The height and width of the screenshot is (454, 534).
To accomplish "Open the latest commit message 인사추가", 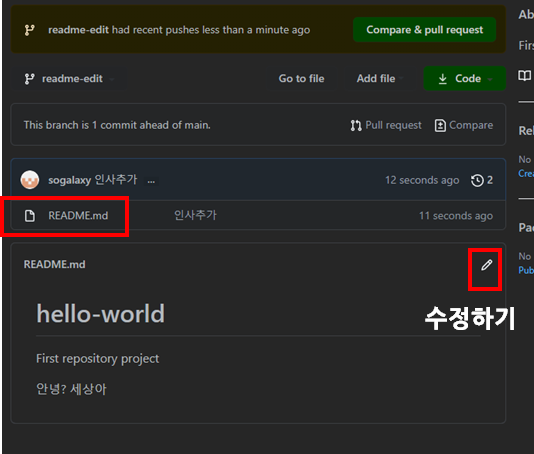I will [x=116, y=179].
